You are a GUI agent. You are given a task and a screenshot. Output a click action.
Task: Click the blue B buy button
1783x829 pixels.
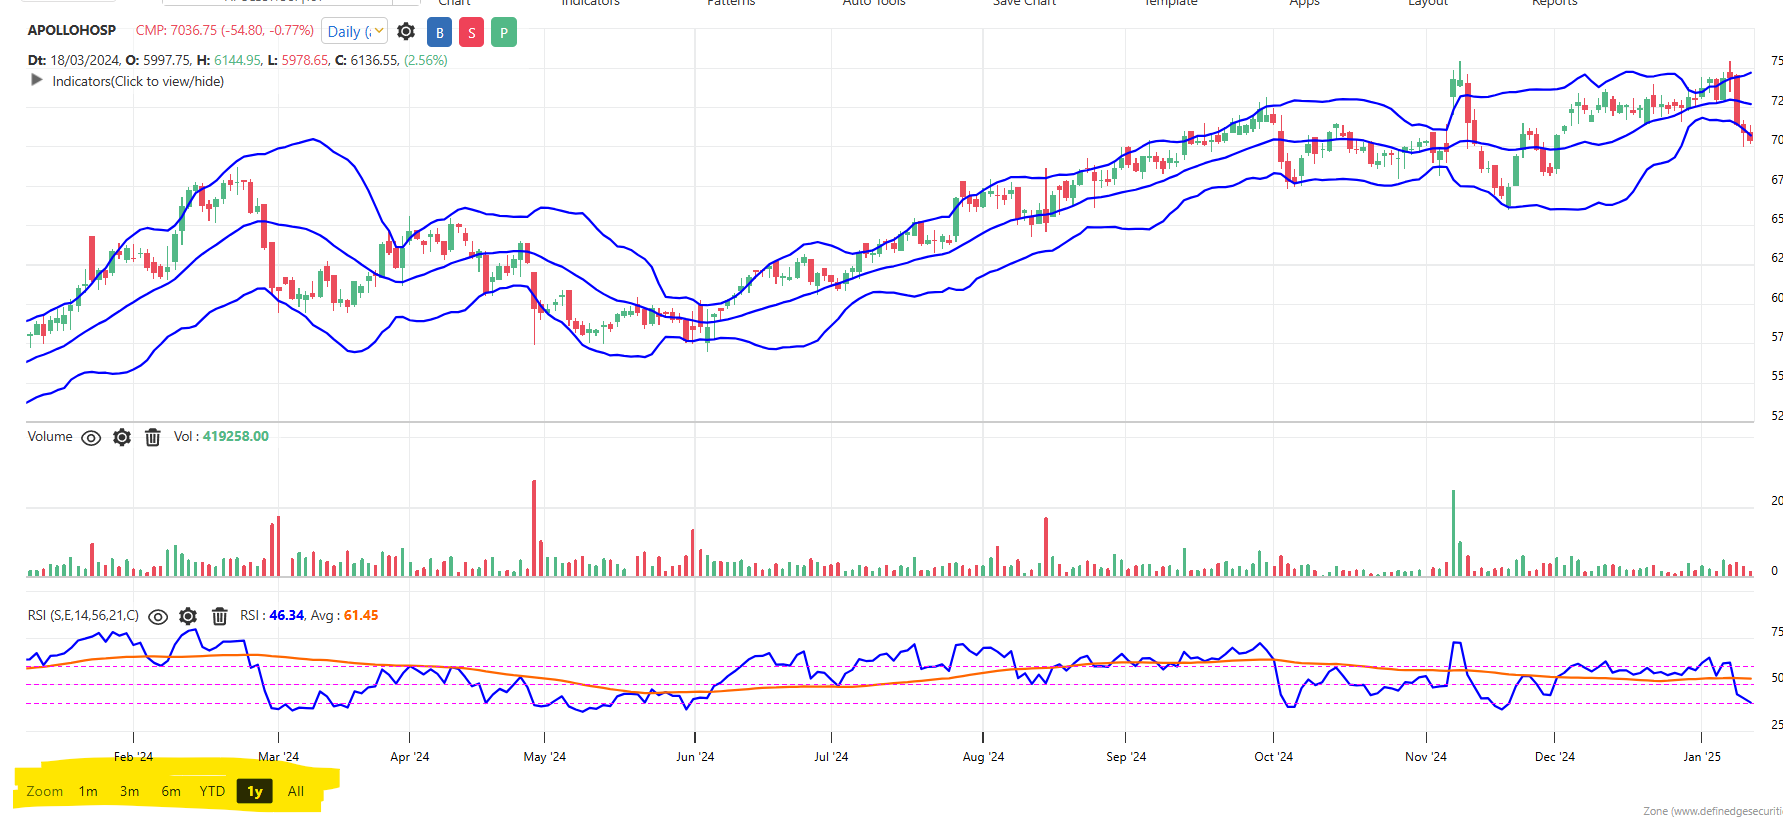click(x=439, y=33)
